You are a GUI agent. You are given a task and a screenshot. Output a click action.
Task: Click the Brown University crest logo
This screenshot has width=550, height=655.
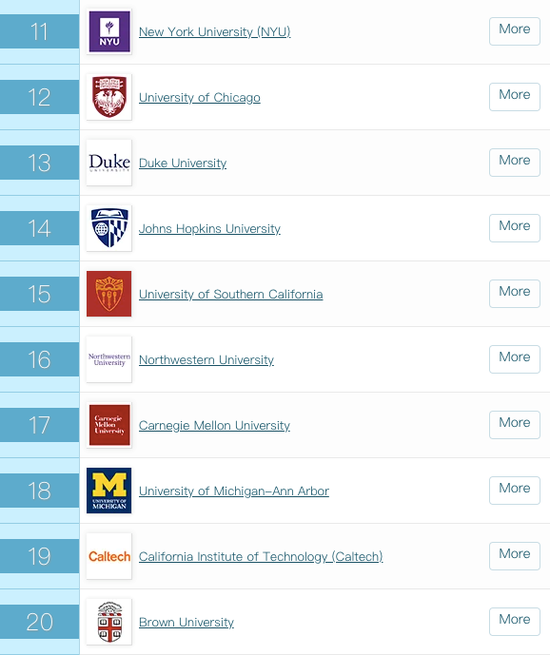(109, 622)
